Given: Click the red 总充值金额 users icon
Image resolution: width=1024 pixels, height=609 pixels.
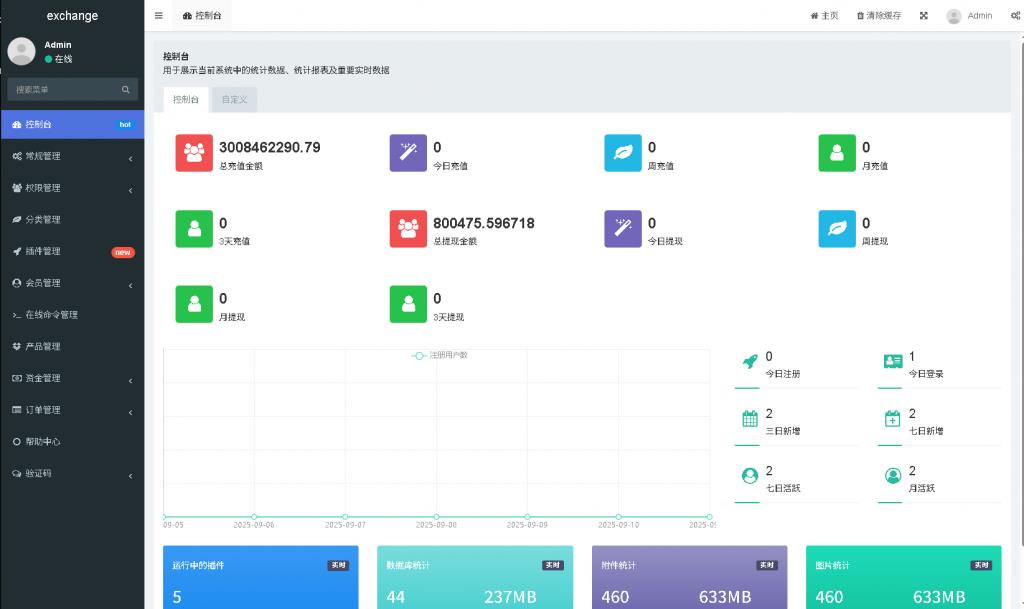Looking at the screenshot, I should 194,153.
